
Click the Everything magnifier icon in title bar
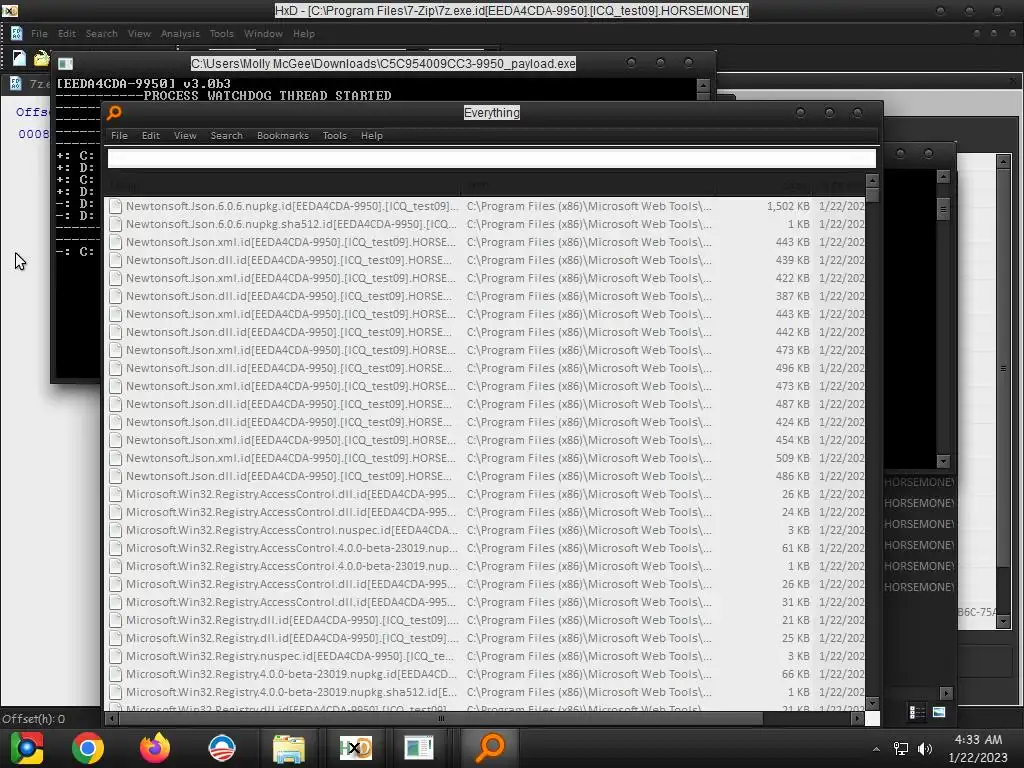point(114,112)
